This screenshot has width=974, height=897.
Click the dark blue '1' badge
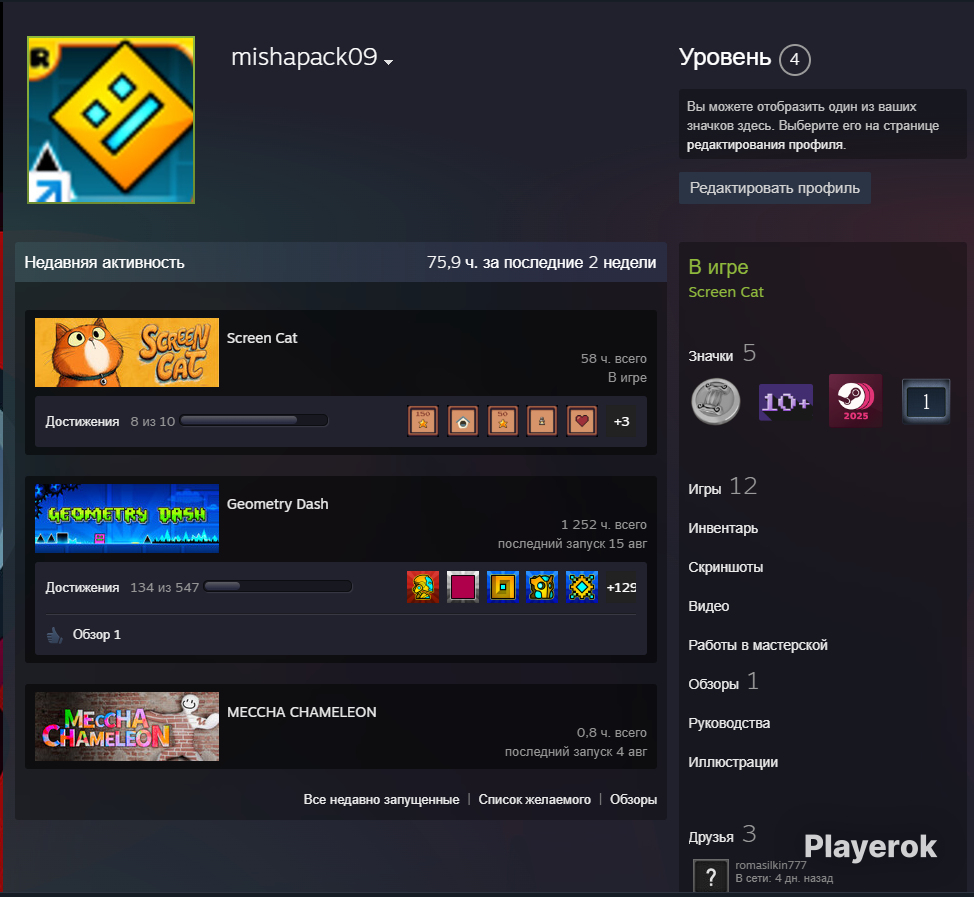pyautogui.click(x=926, y=401)
